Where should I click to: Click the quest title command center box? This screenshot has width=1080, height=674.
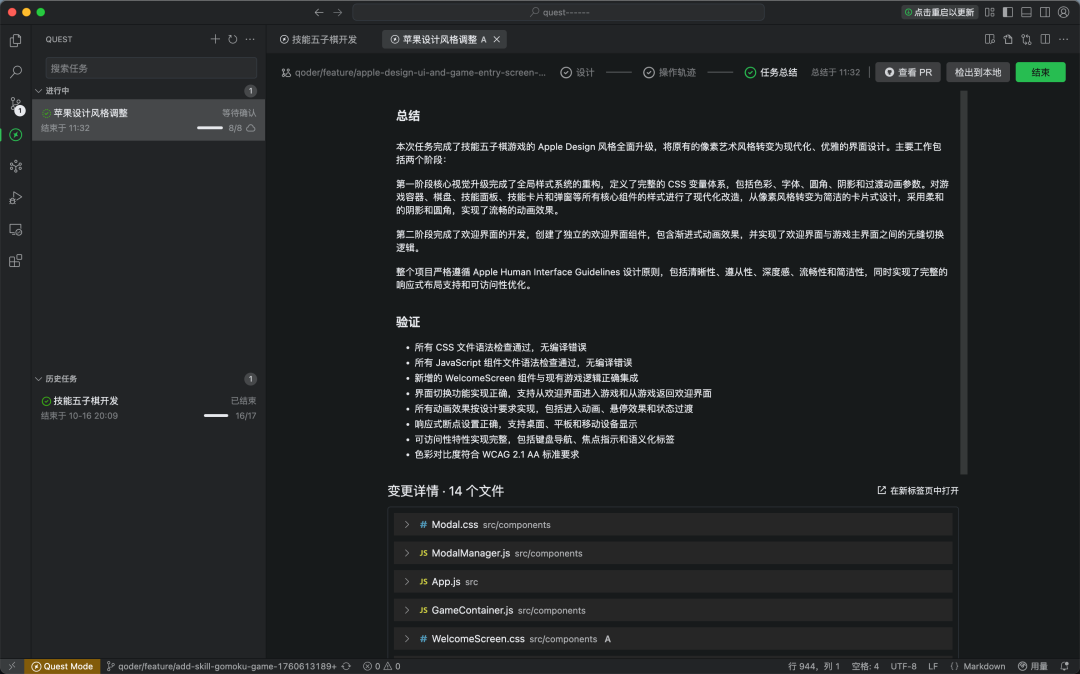coord(558,12)
